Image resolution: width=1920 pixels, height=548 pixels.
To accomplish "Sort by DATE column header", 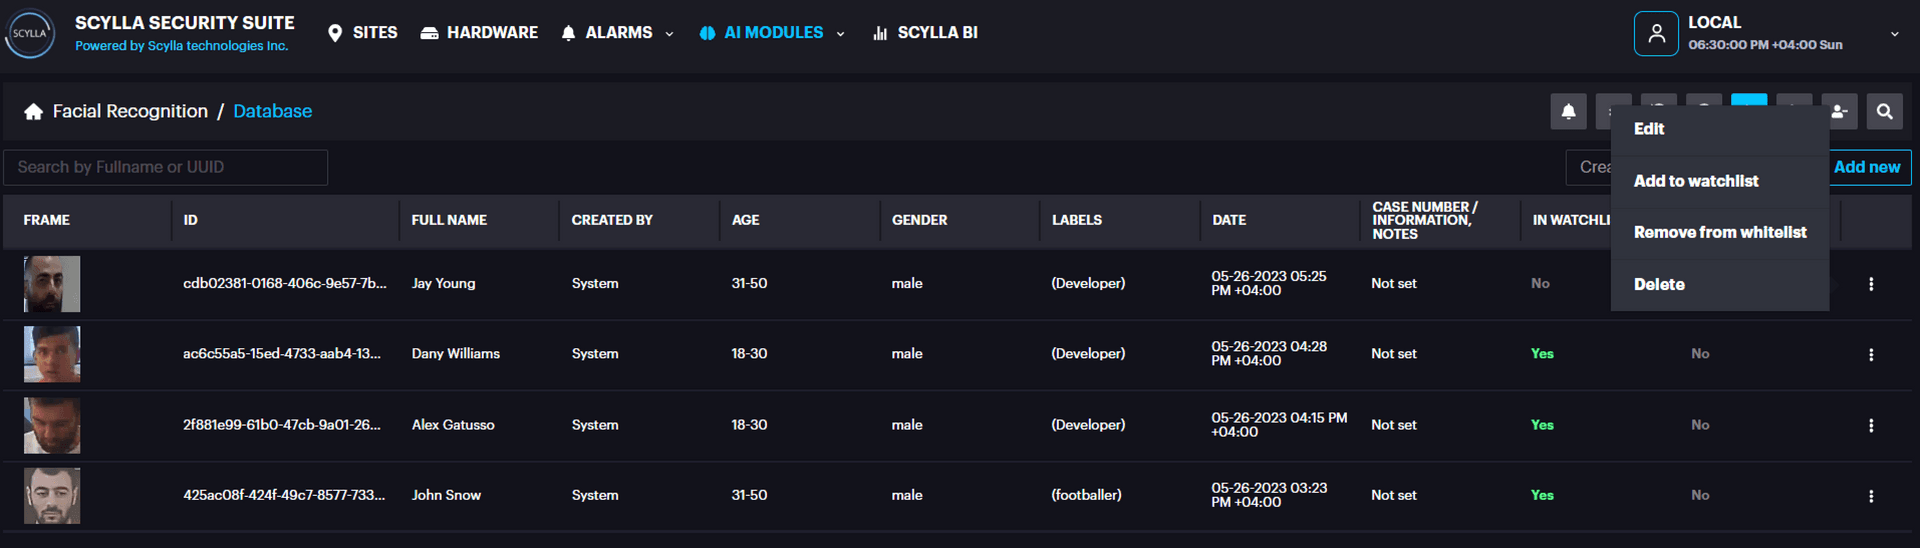I will tap(1229, 220).
